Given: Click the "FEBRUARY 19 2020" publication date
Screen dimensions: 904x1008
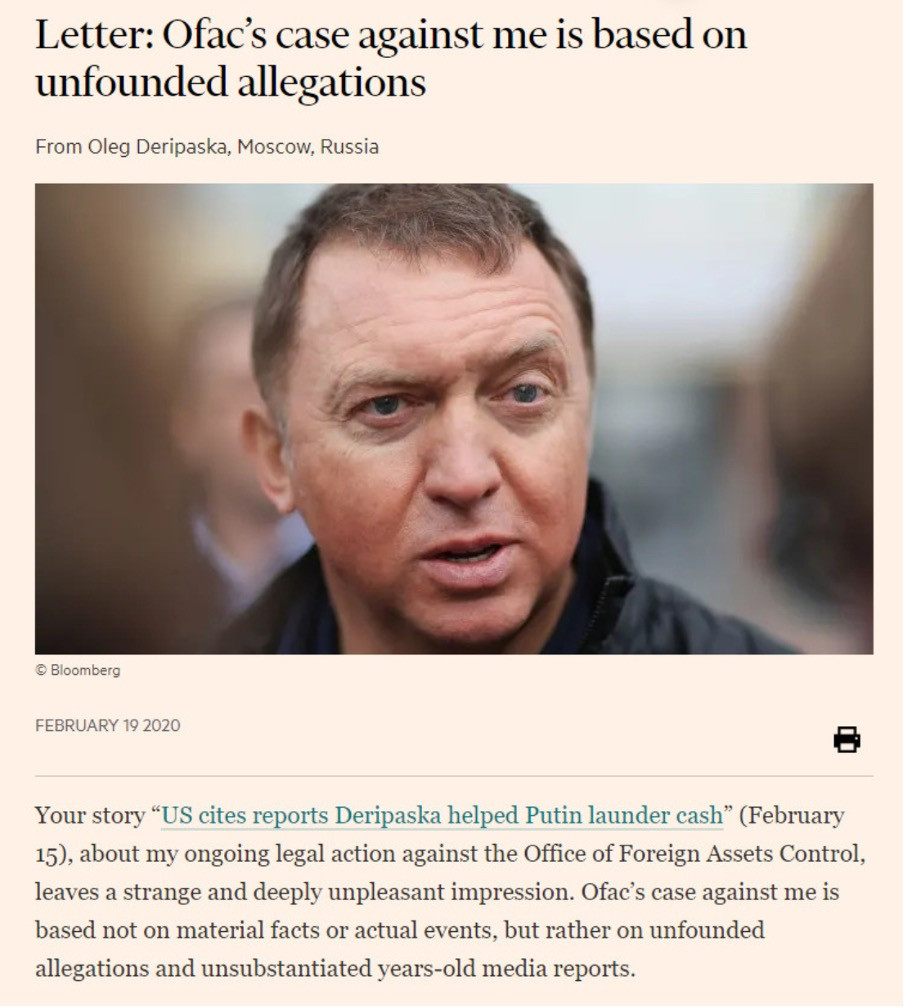Looking at the screenshot, I should click(108, 725).
